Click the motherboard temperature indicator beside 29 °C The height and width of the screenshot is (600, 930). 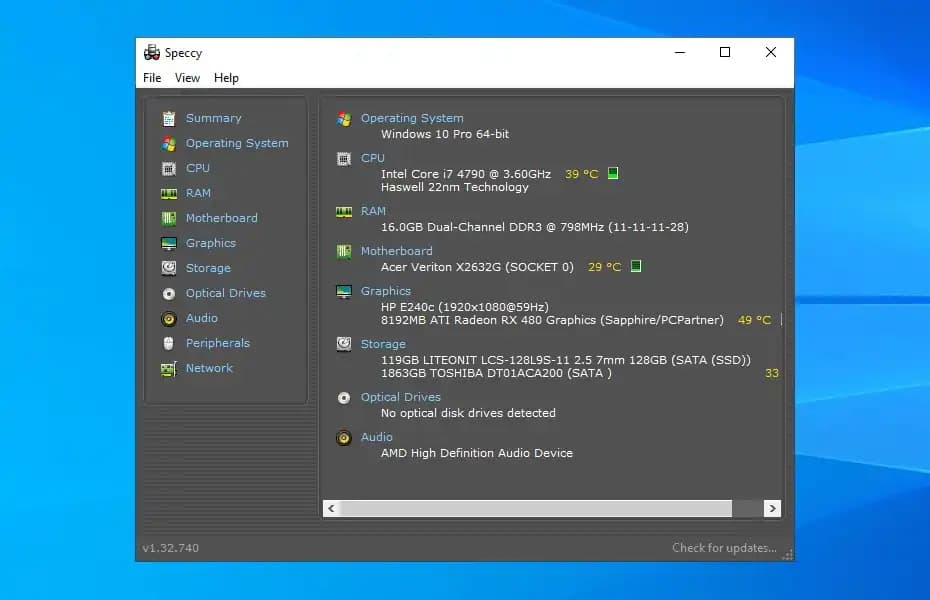point(636,267)
